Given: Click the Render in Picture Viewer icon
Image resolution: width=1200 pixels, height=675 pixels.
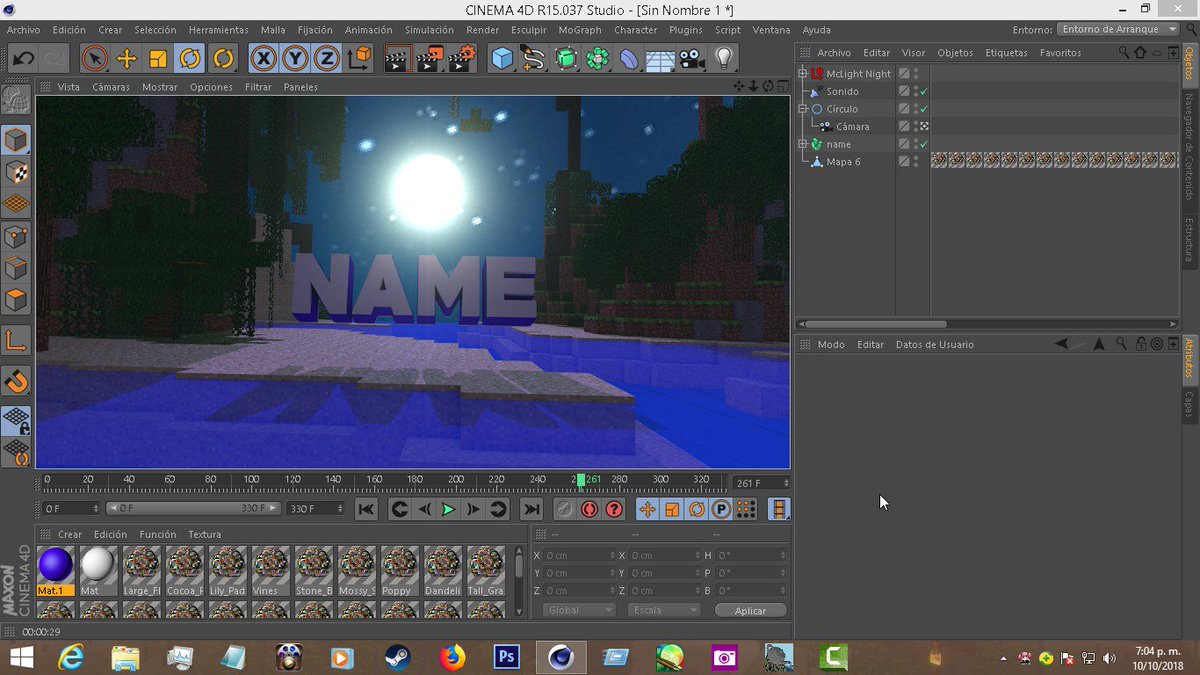Looking at the screenshot, I should point(428,59).
